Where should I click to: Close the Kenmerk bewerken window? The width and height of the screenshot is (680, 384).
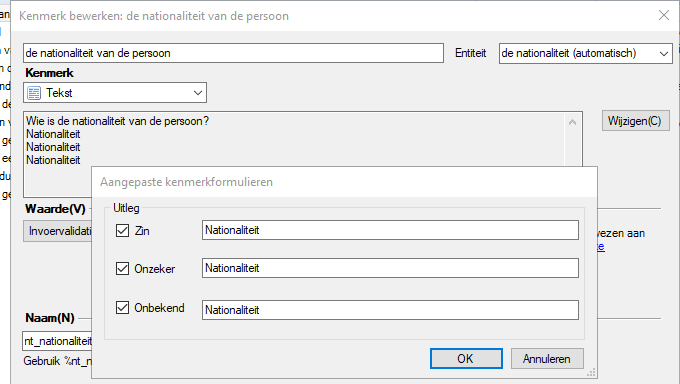tap(664, 16)
